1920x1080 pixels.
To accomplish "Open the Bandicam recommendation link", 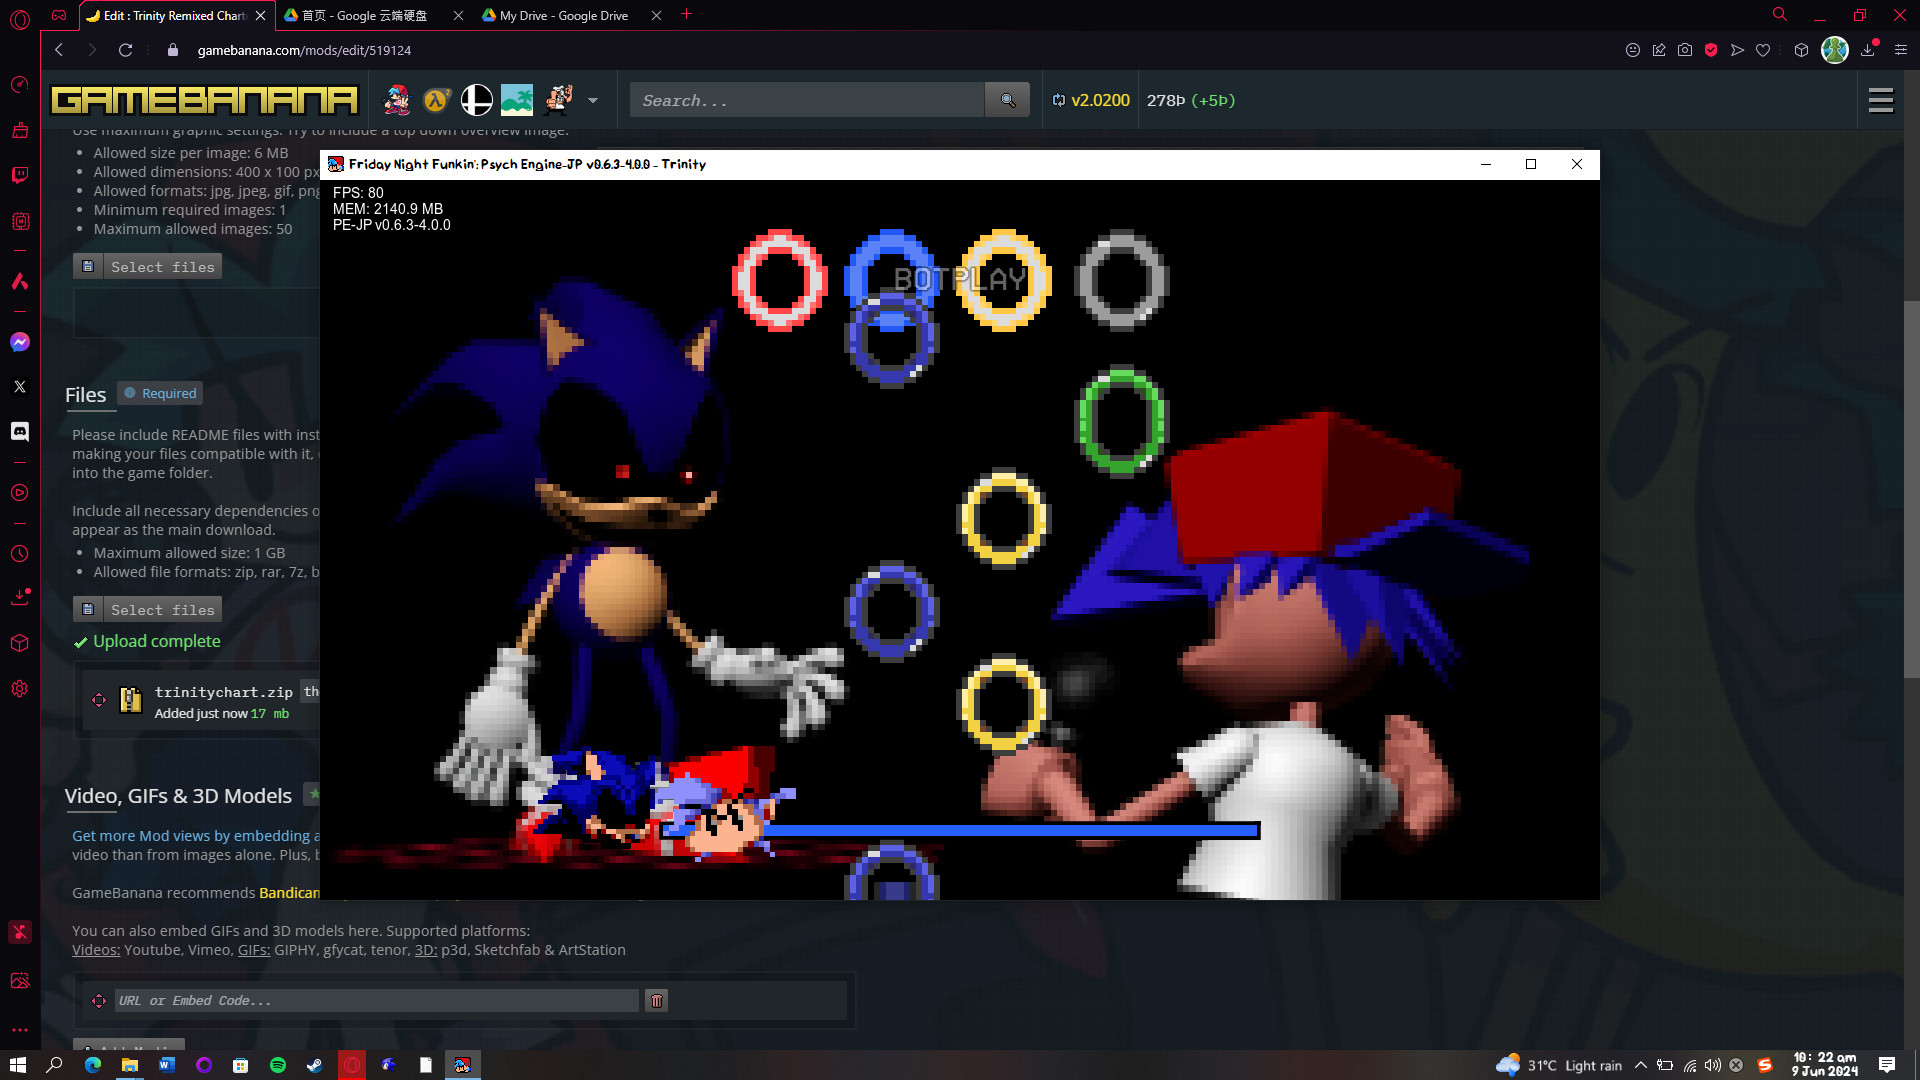I will pos(289,892).
